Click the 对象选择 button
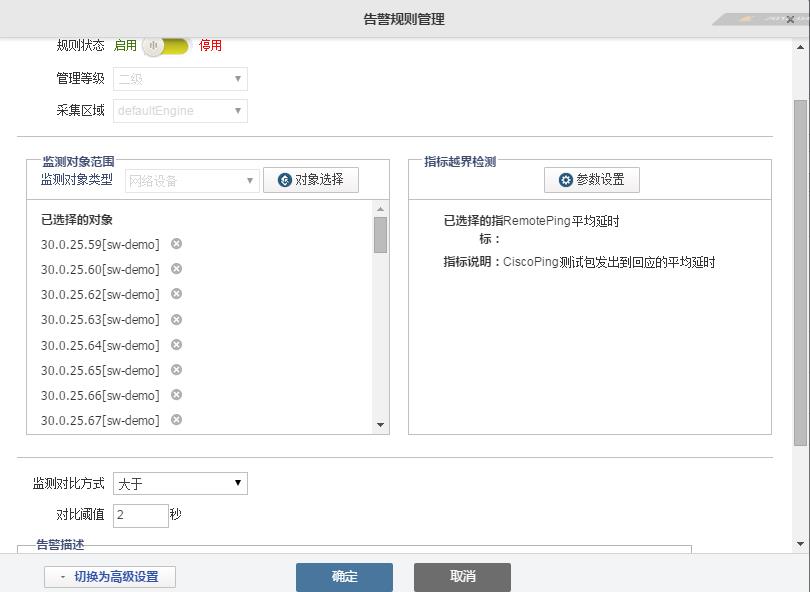 [x=310, y=180]
